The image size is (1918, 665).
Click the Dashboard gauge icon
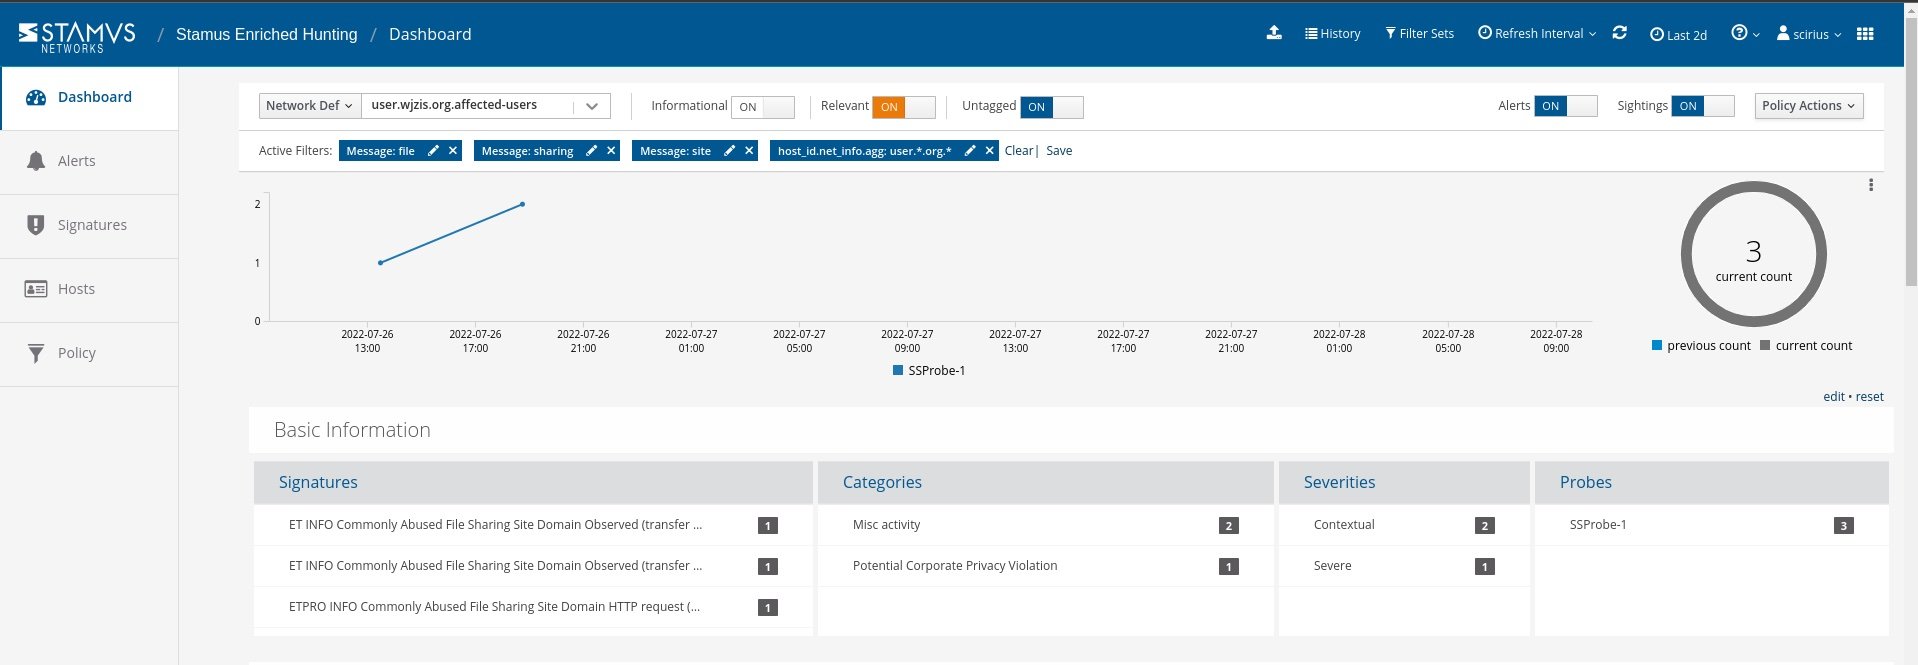pyautogui.click(x=36, y=98)
